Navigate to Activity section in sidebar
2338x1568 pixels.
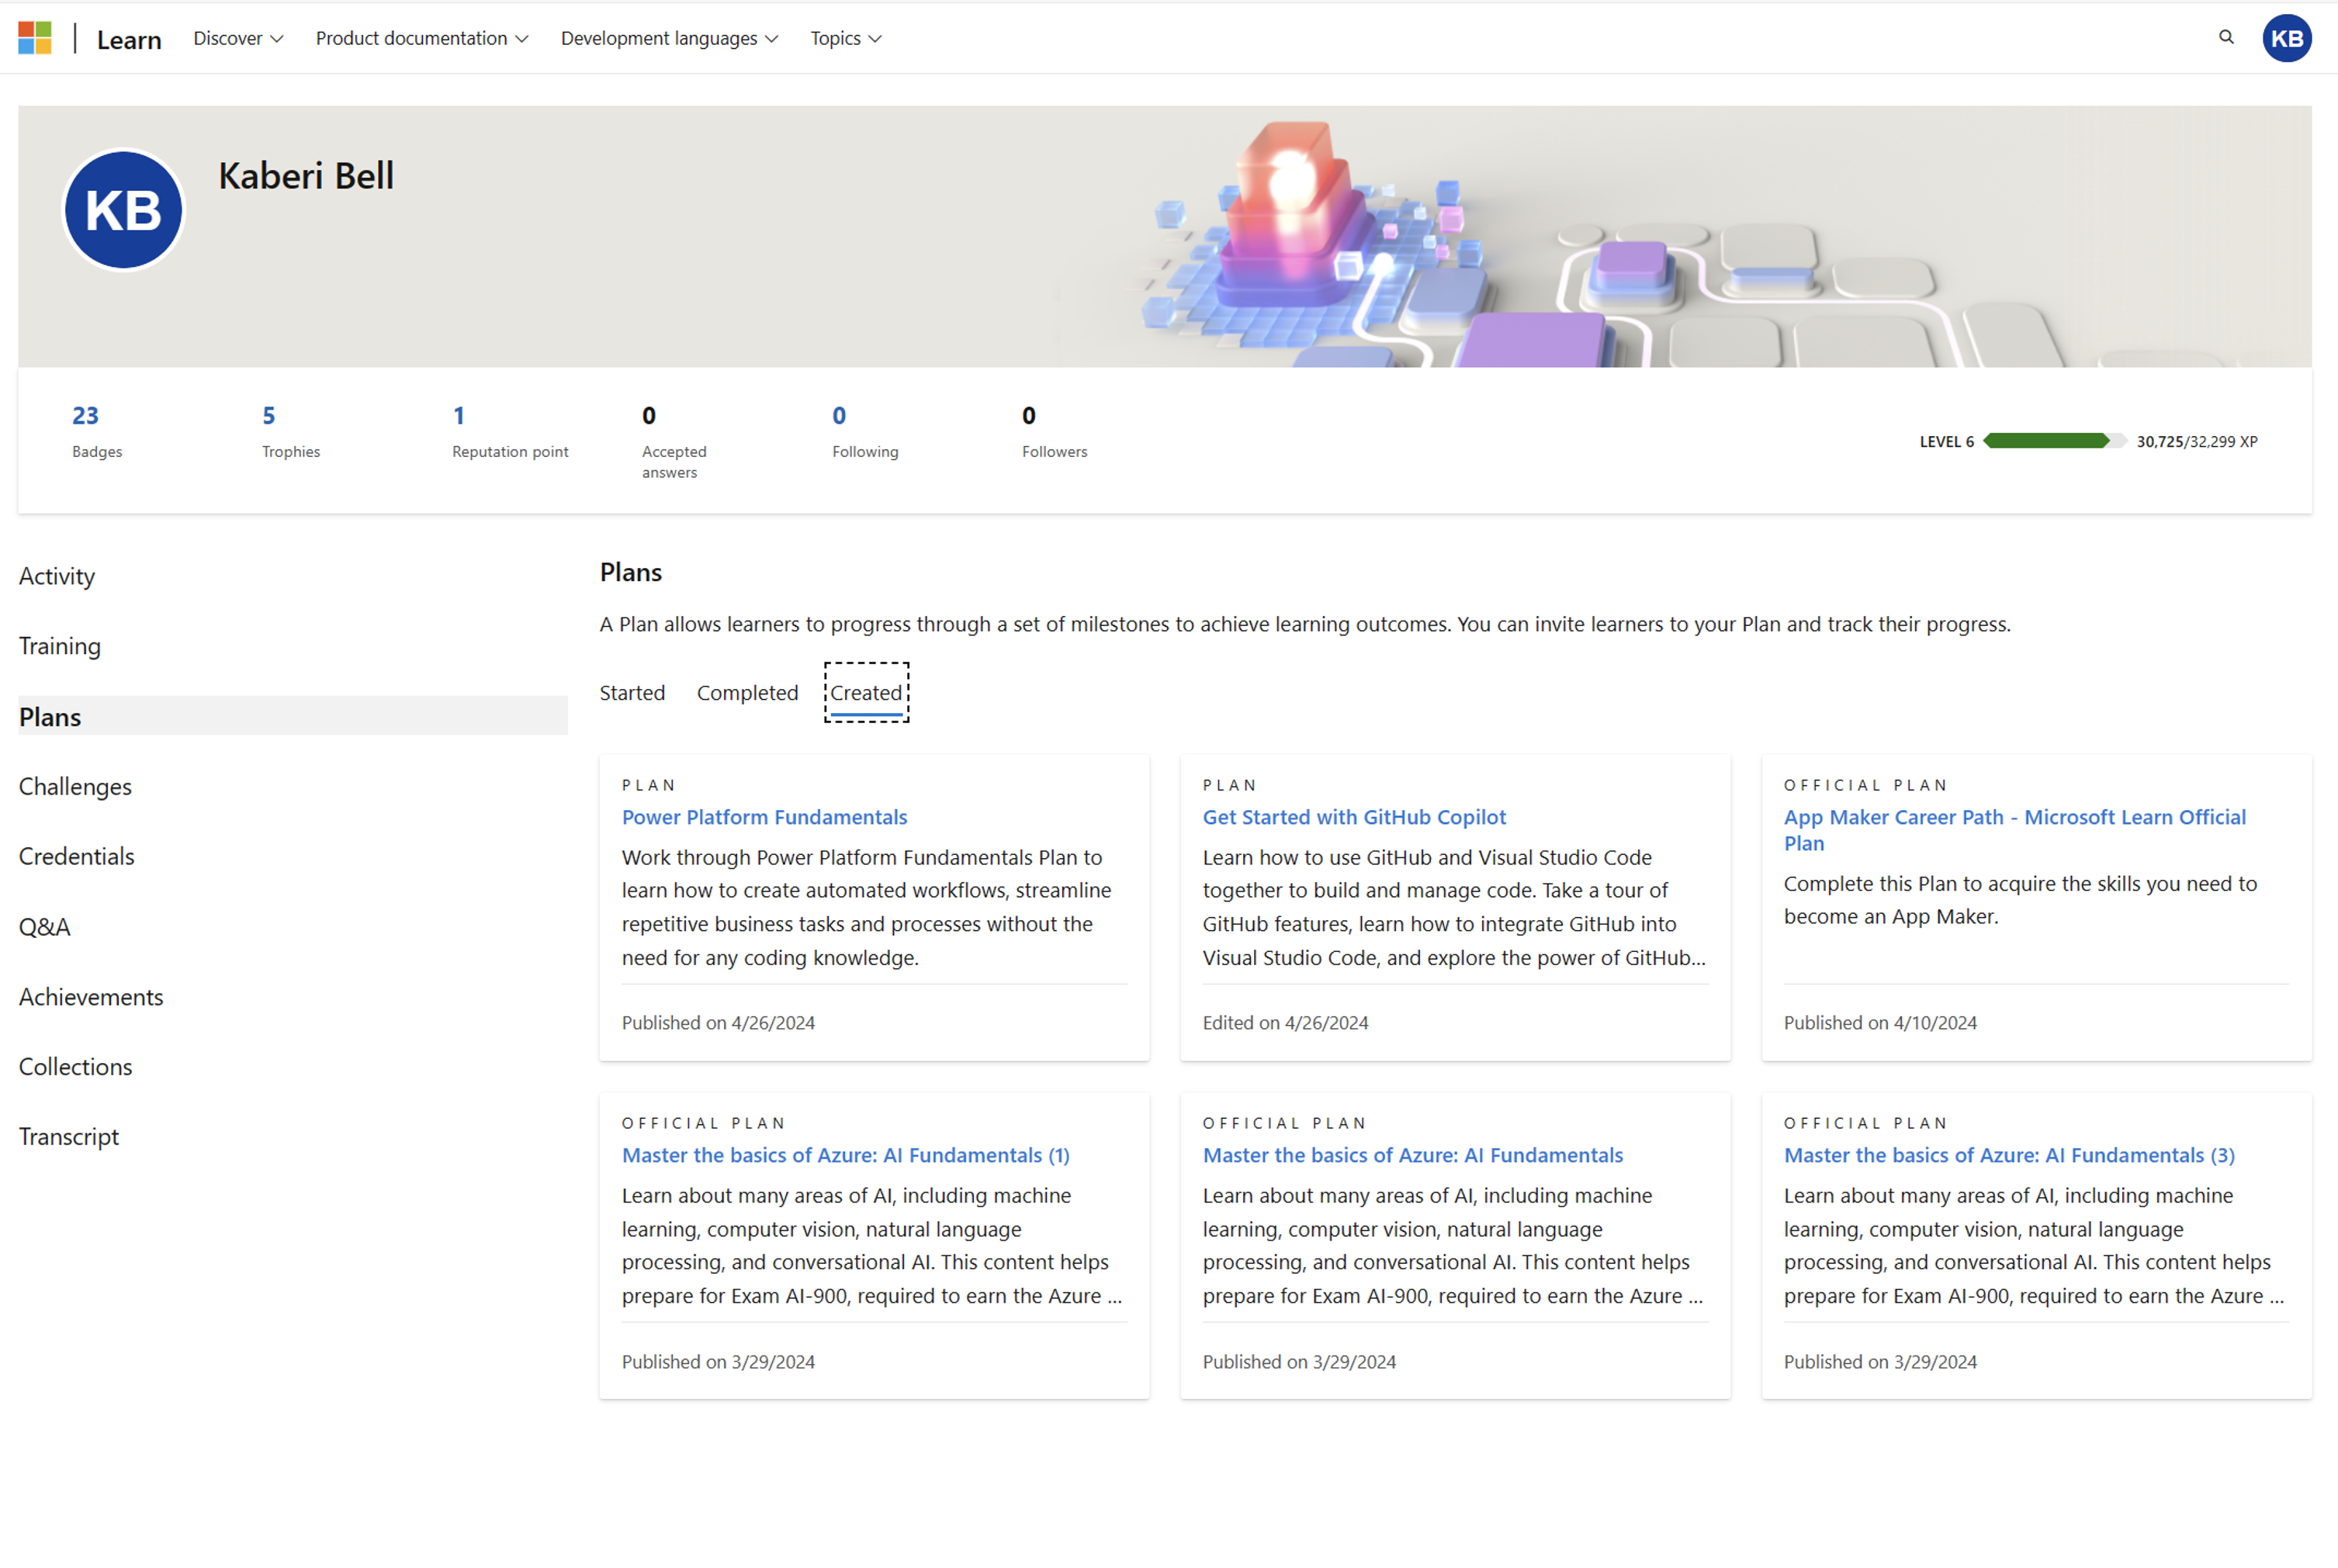(56, 574)
